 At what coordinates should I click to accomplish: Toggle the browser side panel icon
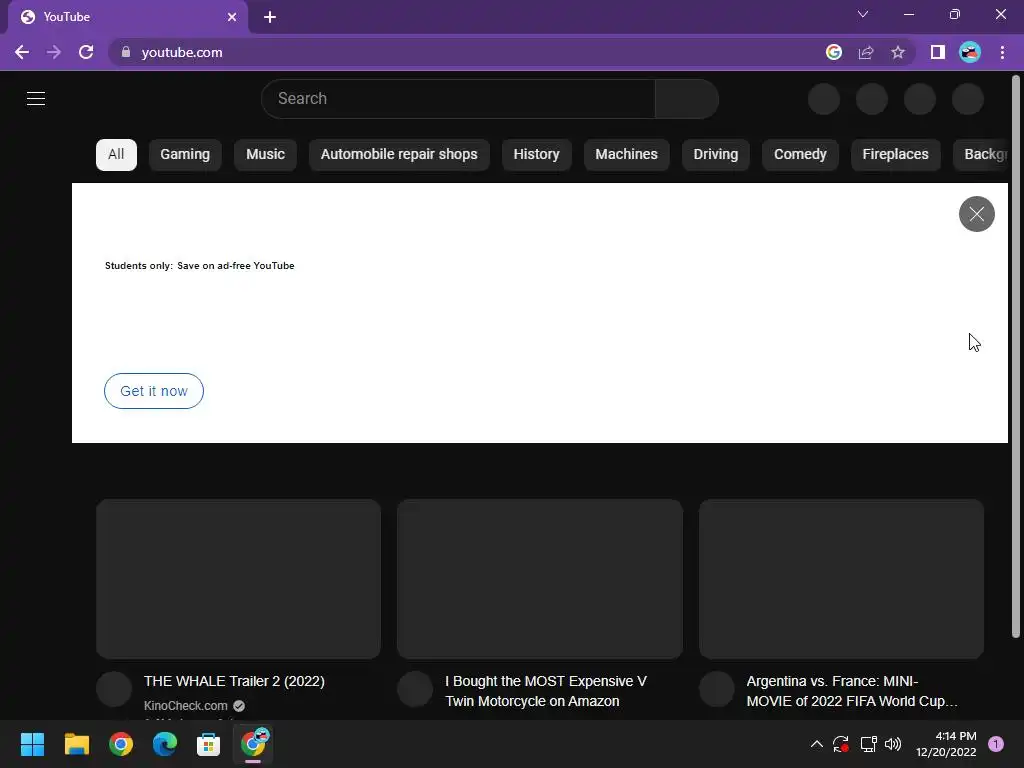pos(938,52)
